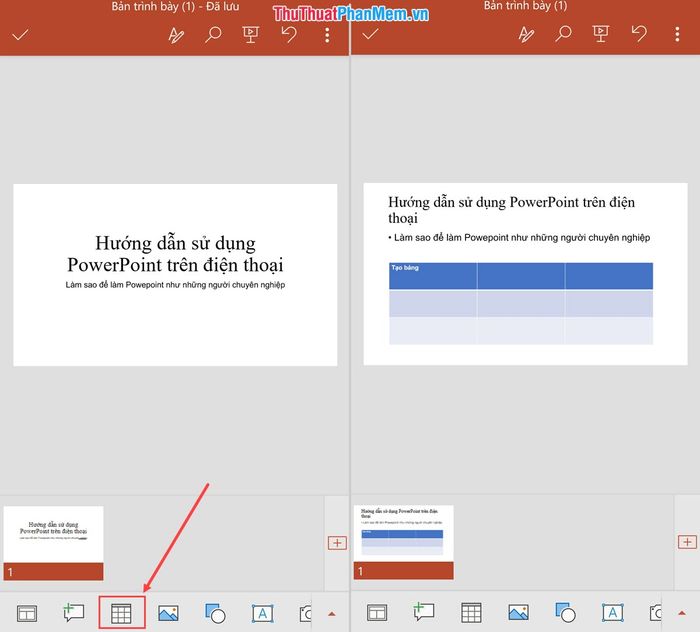This screenshot has width=700, height=632.
Task: Tap the done checkmark in left screen
Action: pos(20,35)
